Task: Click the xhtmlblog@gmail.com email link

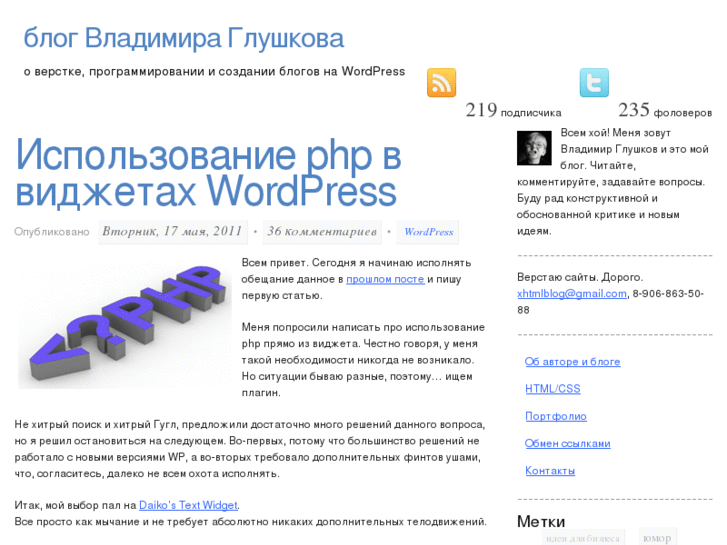Action: (x=572, y=294)
